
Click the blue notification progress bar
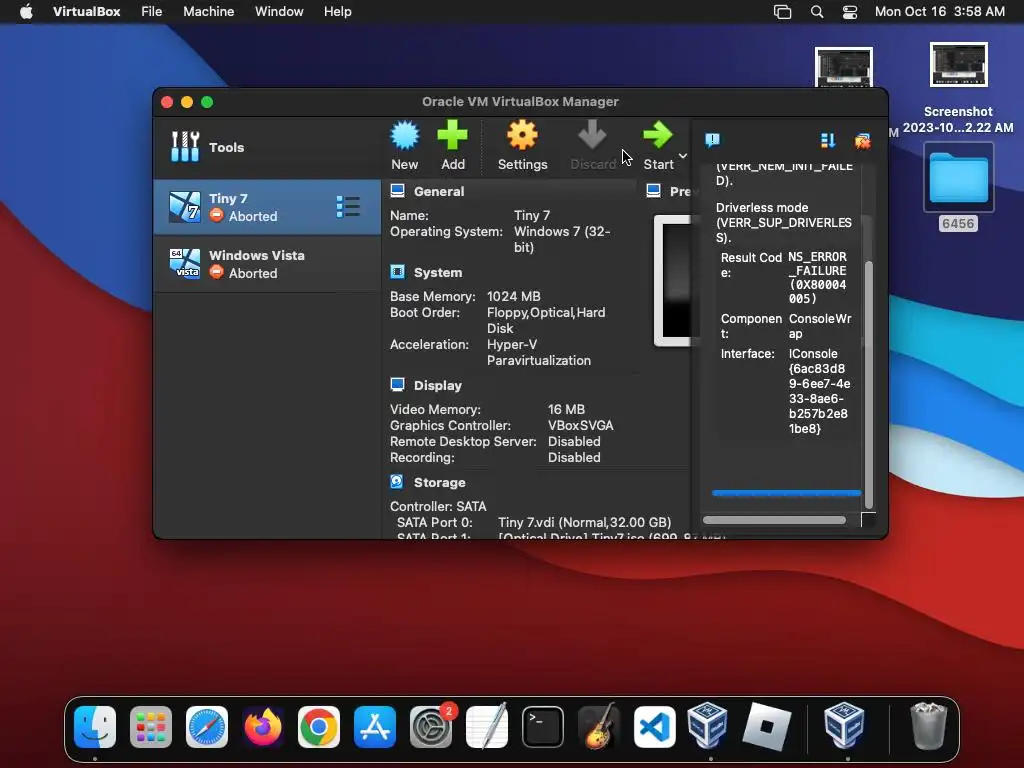tap(786, 493)
